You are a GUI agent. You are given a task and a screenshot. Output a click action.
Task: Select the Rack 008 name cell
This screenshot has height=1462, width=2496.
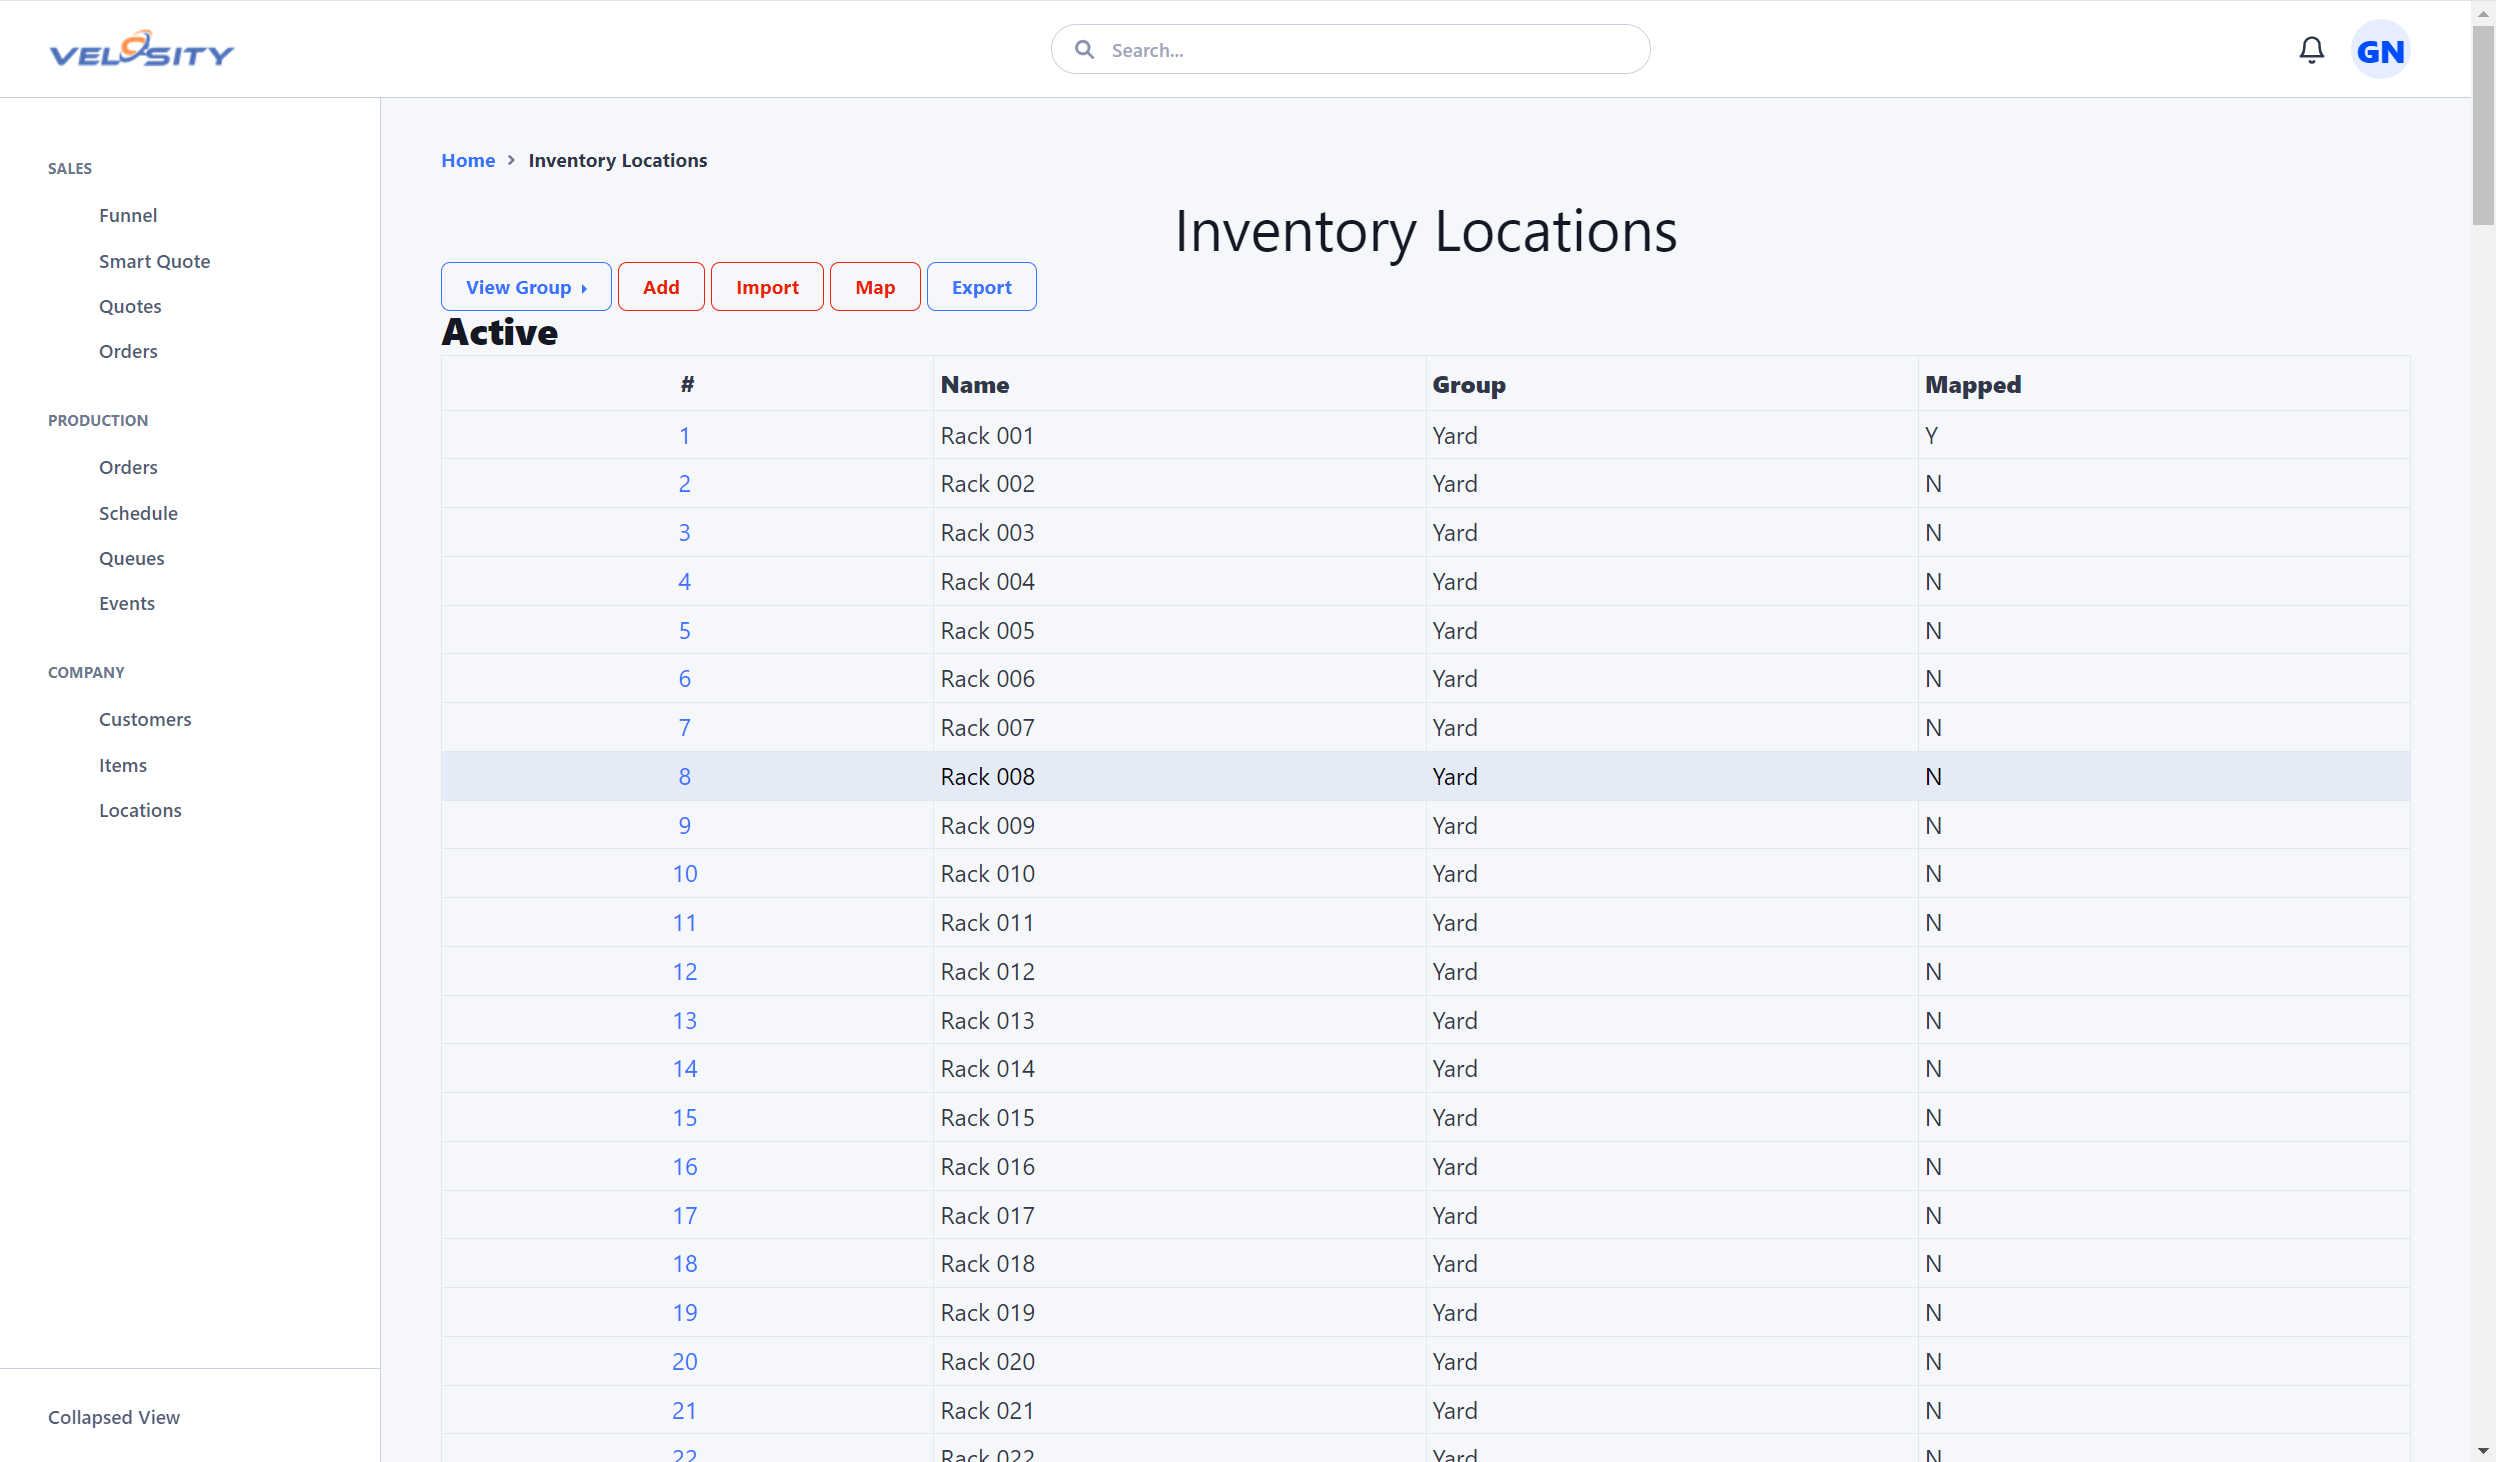pyautogui.click(x=1179, y=776)
